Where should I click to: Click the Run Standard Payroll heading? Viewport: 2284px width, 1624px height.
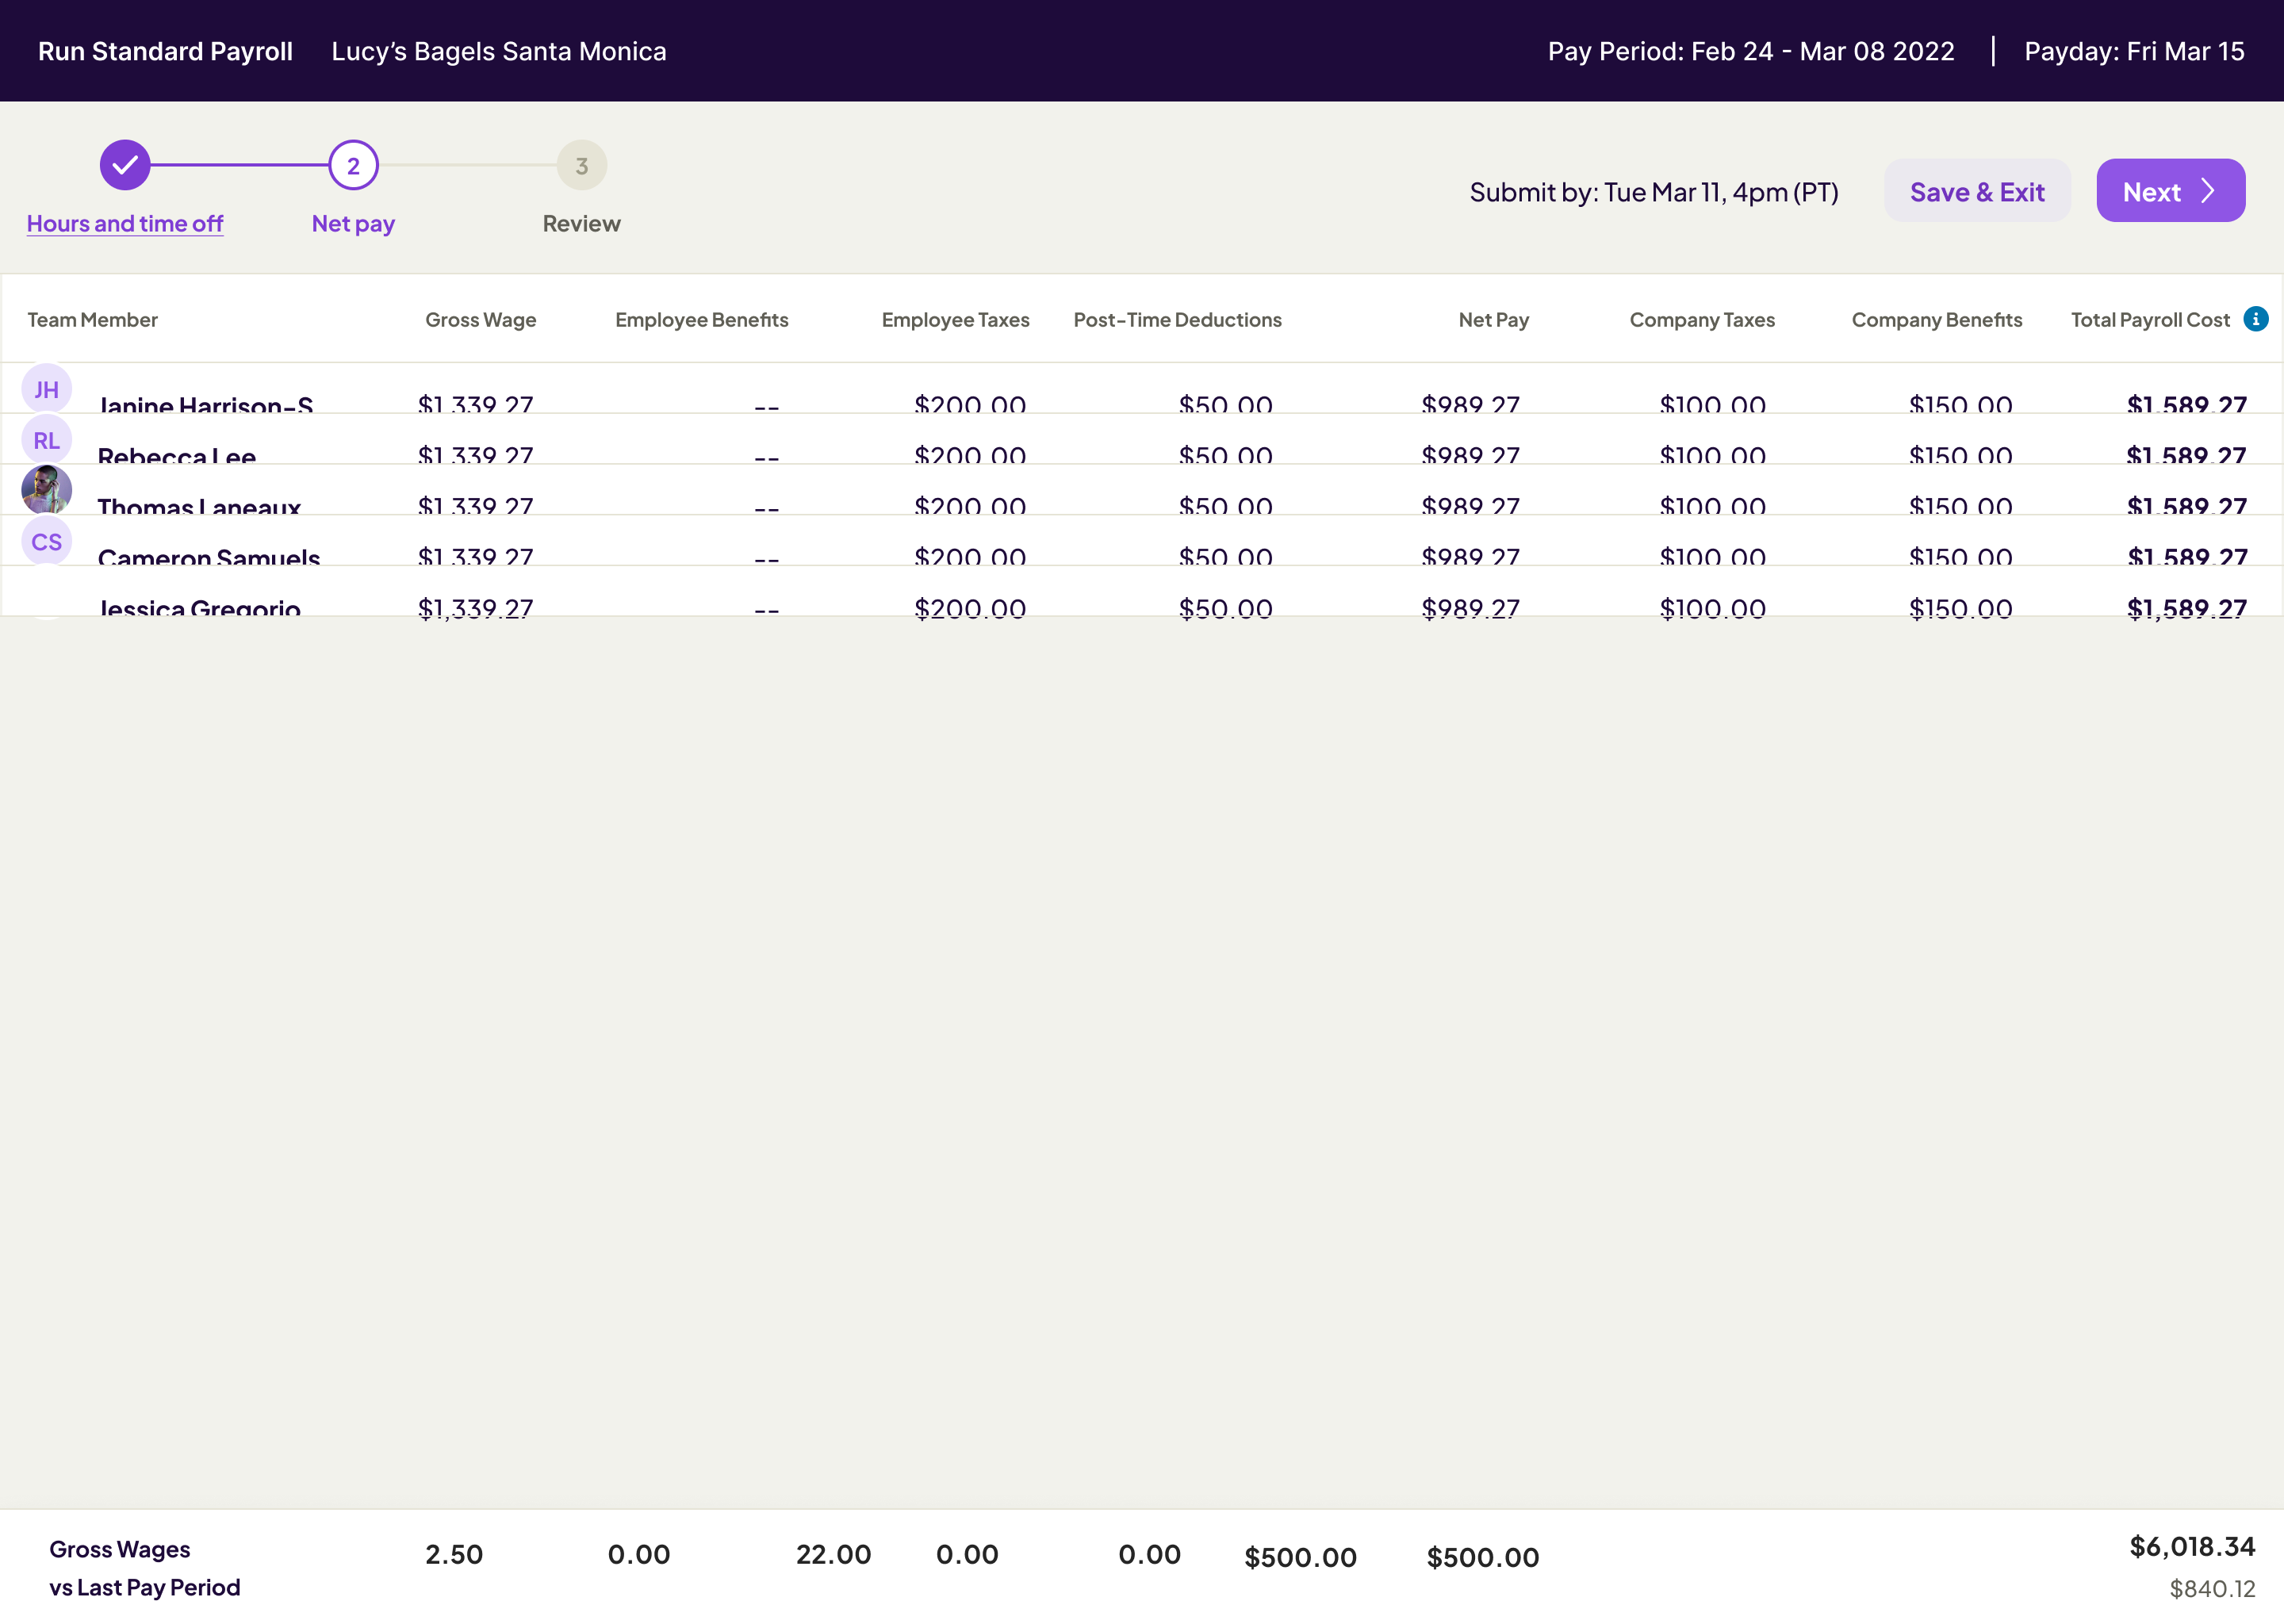pos(165,51)
